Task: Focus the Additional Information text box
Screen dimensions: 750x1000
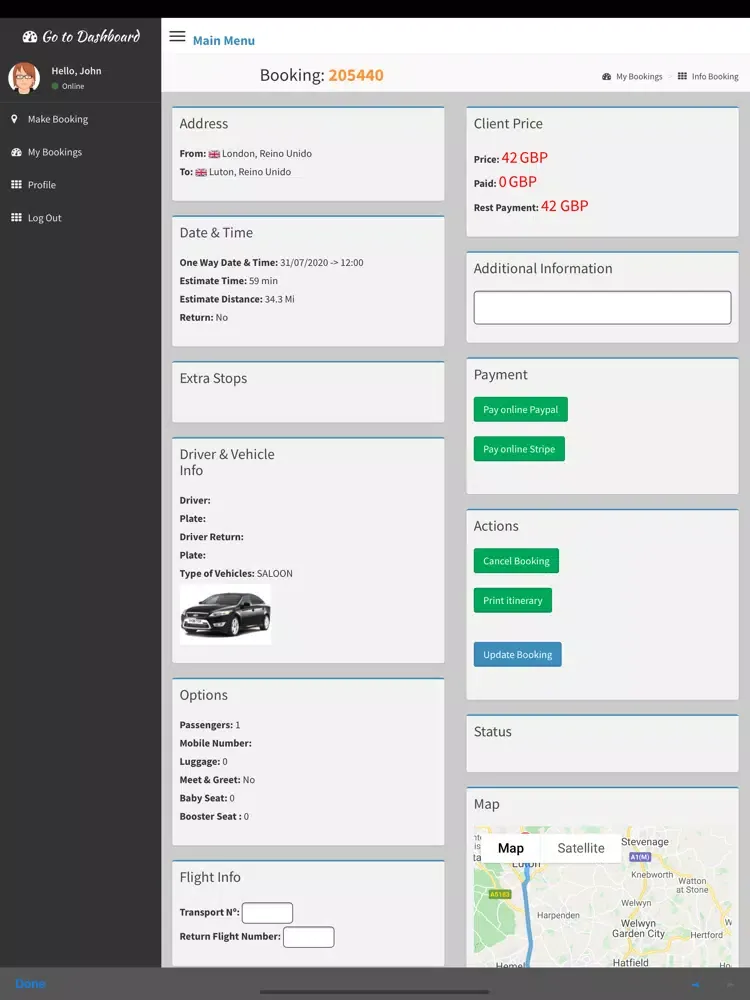Action: pyautogui.click(x=602, y=308)
